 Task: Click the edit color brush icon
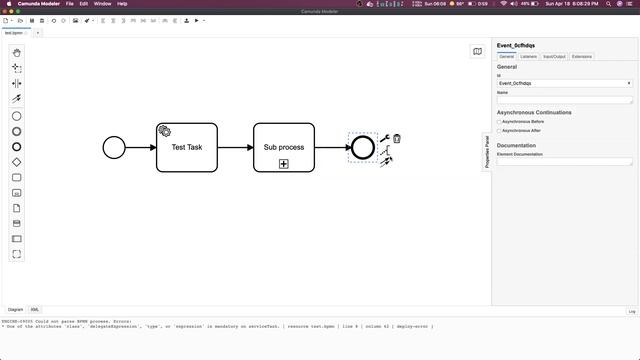pos(87,20)
